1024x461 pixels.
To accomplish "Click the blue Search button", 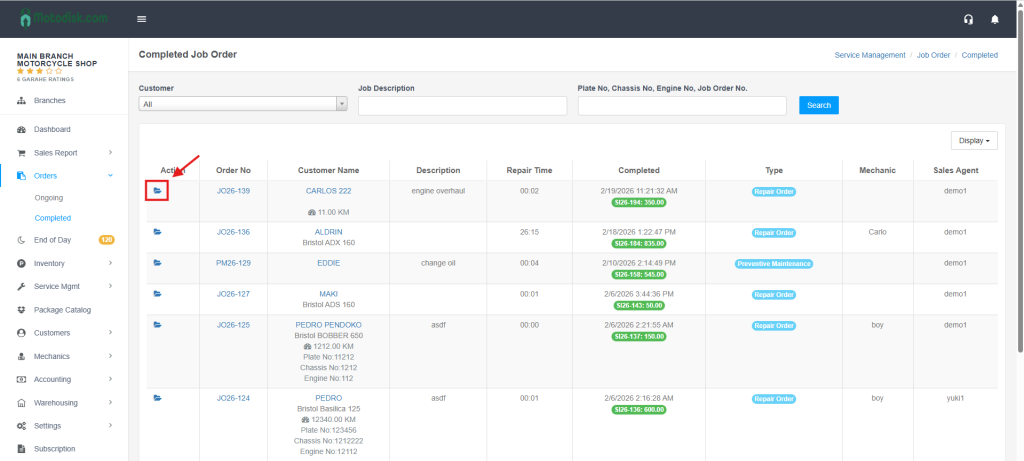I will point(818,105).
